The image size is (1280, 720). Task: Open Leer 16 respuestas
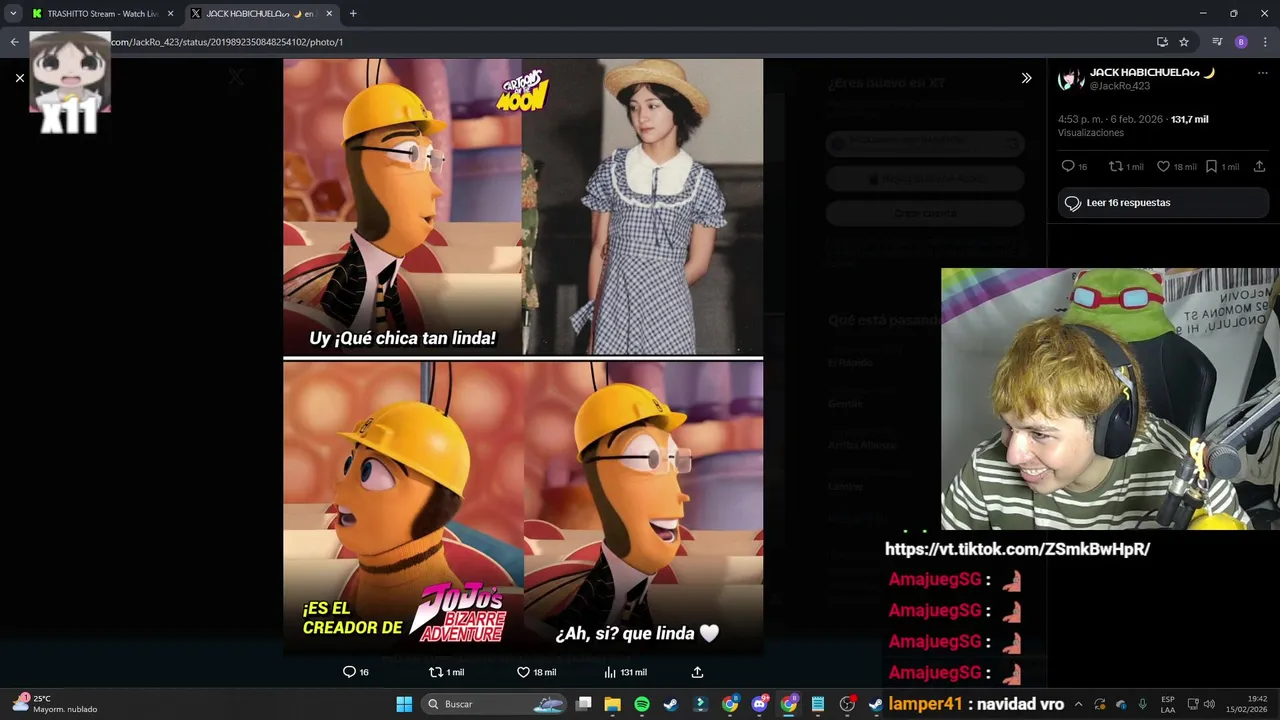[1163, 203]
